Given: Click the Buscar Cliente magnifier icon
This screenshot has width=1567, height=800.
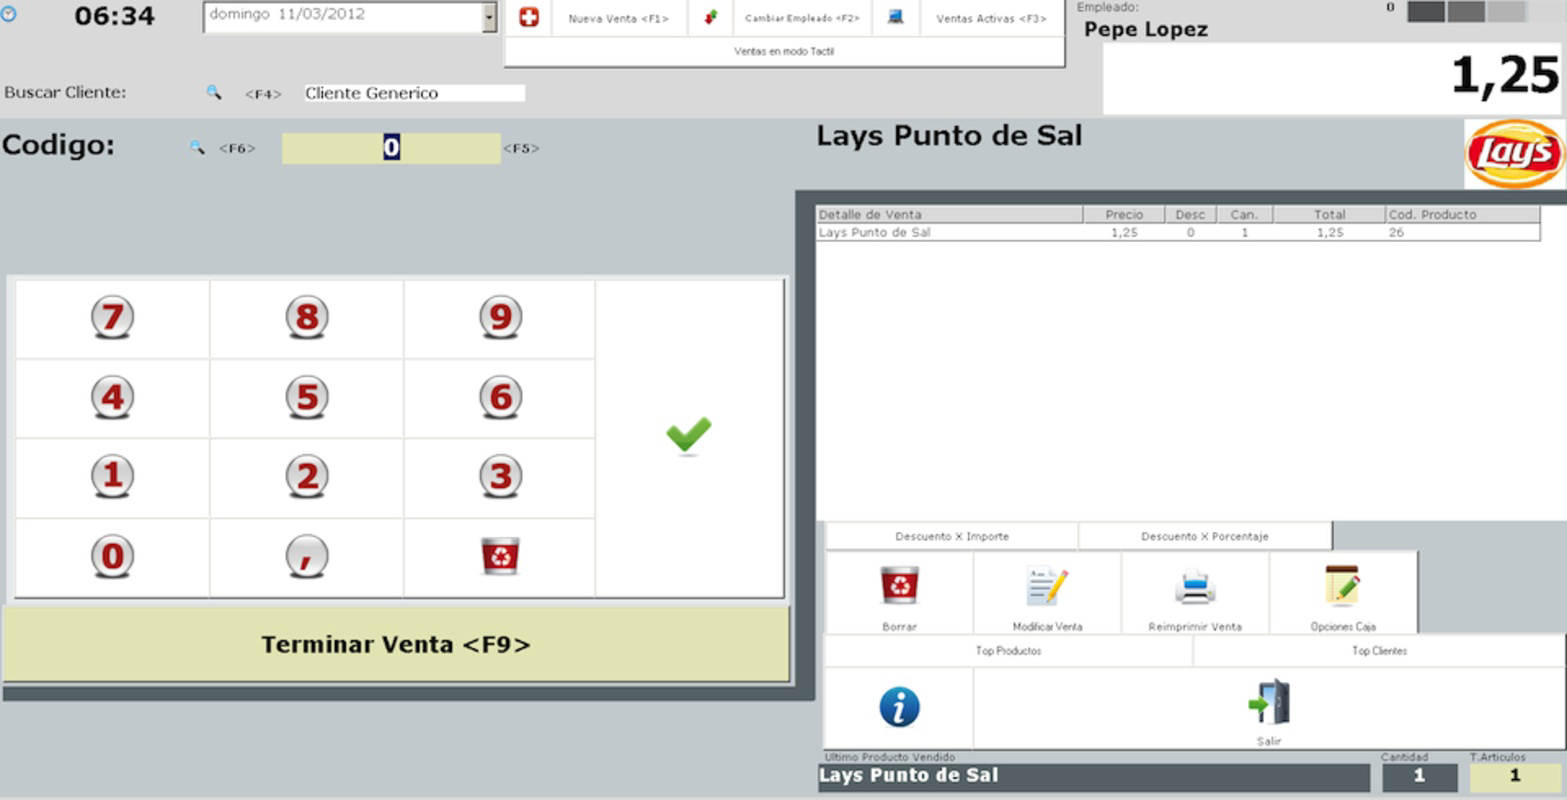Looking at the screenshot, I should [214, 92].
